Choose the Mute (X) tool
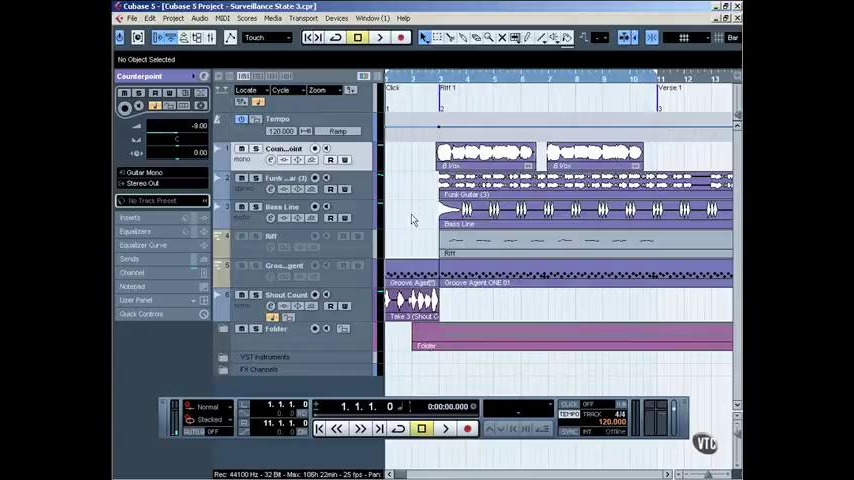Viewport: 854px width, 480px height. click(x=501, y=38)
